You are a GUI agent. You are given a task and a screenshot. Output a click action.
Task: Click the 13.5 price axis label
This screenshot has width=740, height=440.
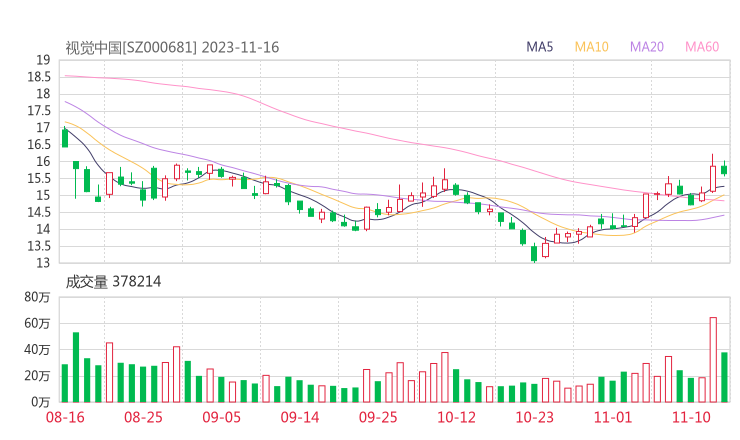point(39,246)
